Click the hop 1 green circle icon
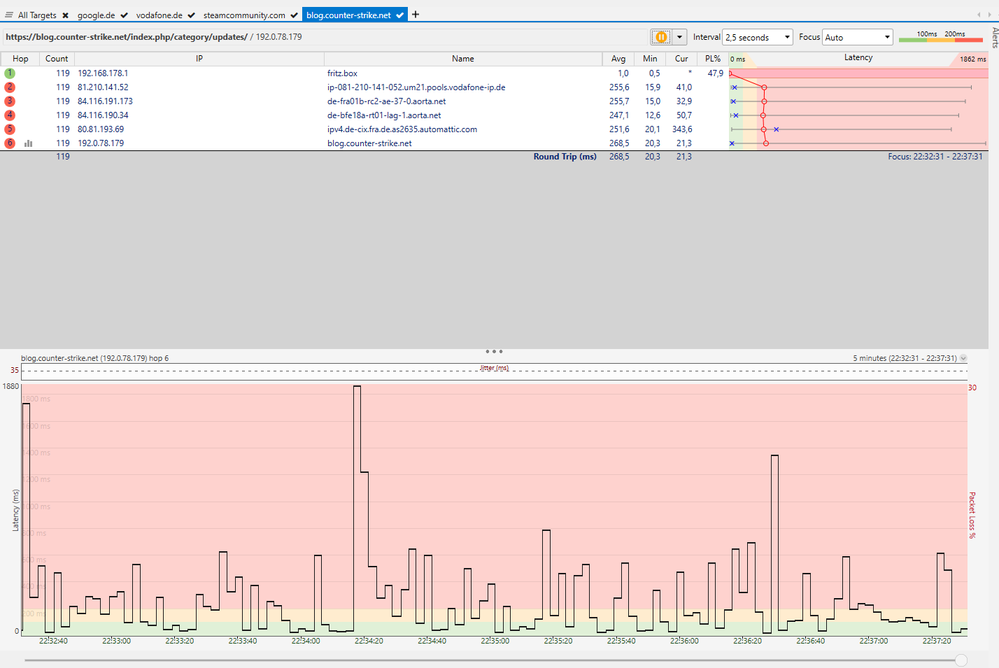999x668 pixels. 9,73
